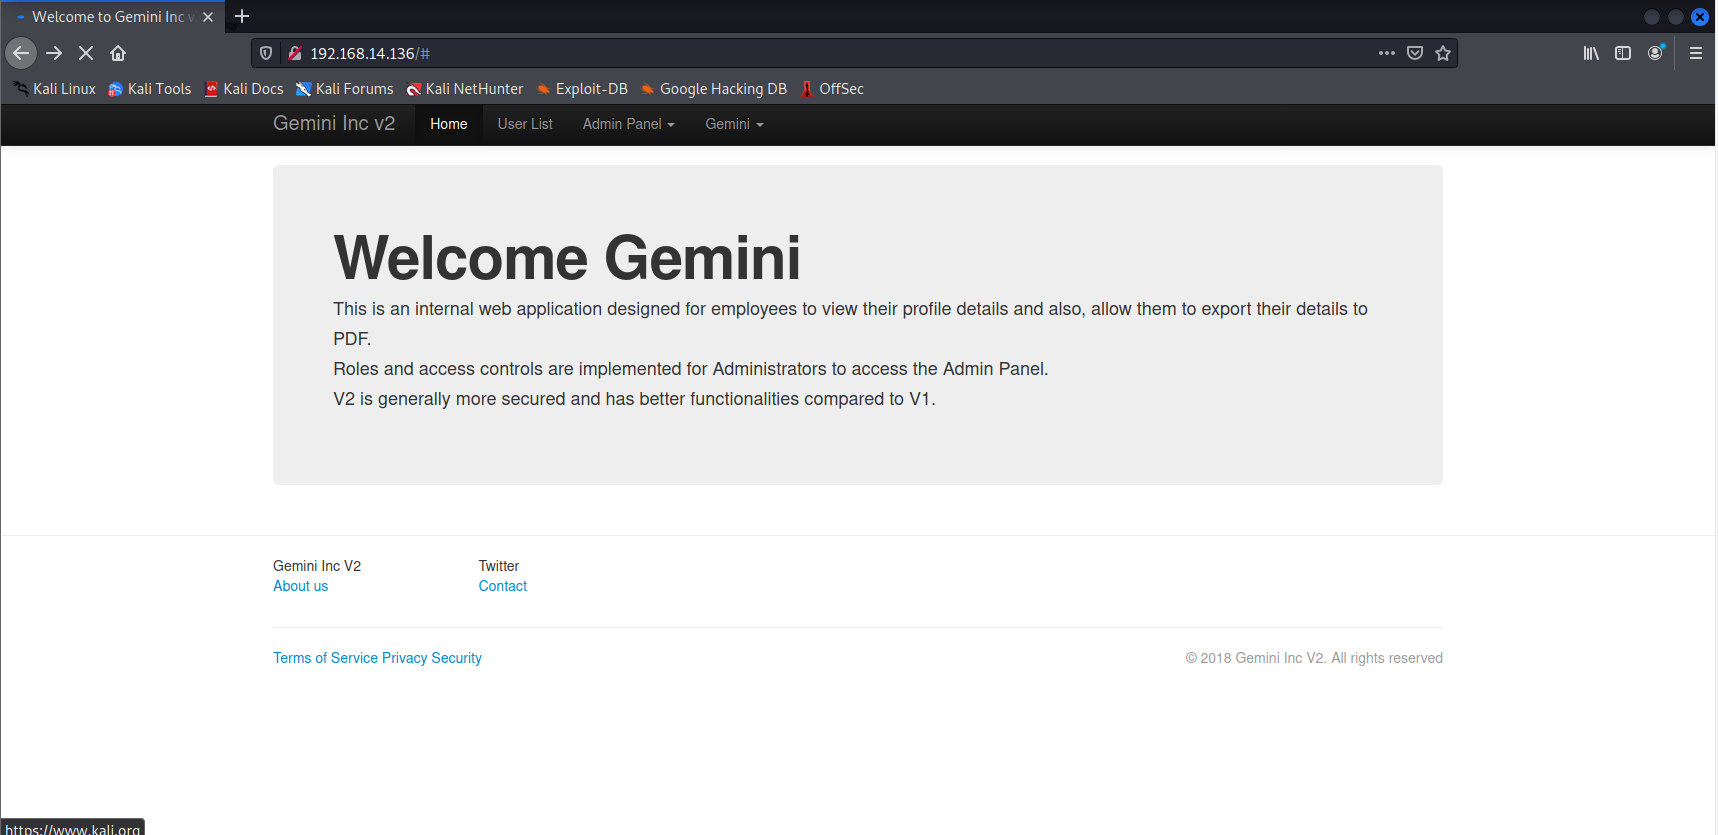Click the Contact footer link
1718x835 pixels.
pyautogui.click(x=502, y=586)
